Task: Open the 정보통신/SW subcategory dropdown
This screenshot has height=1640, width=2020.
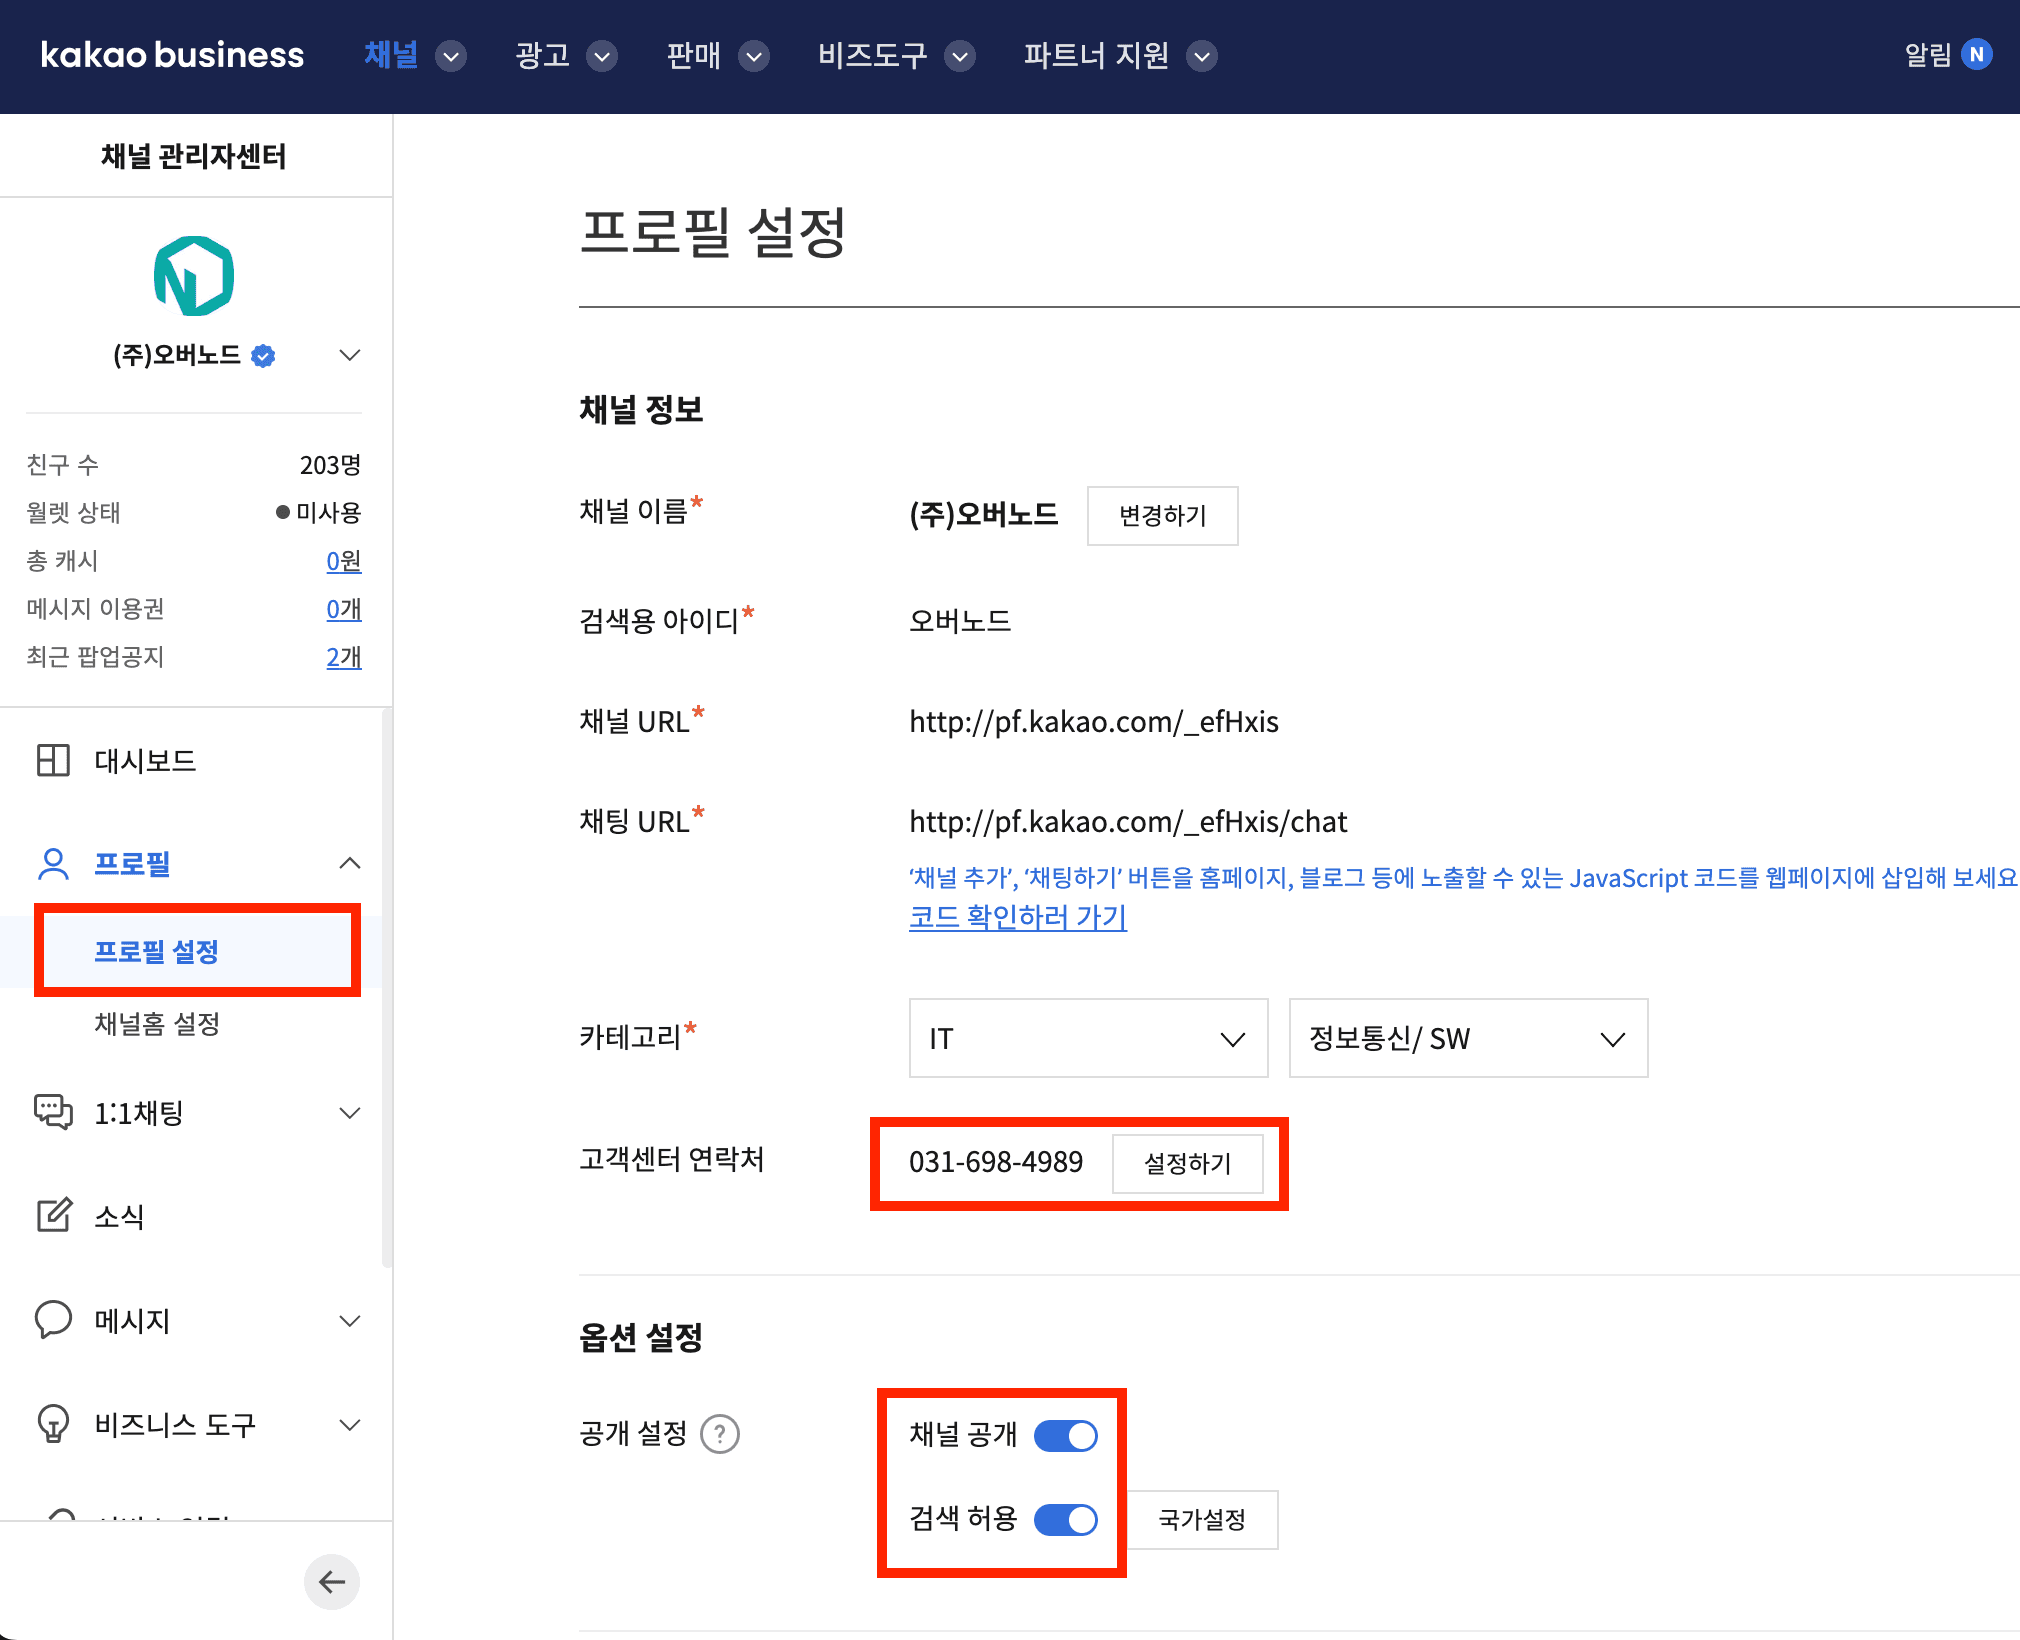Action: click(1467, 1038)
